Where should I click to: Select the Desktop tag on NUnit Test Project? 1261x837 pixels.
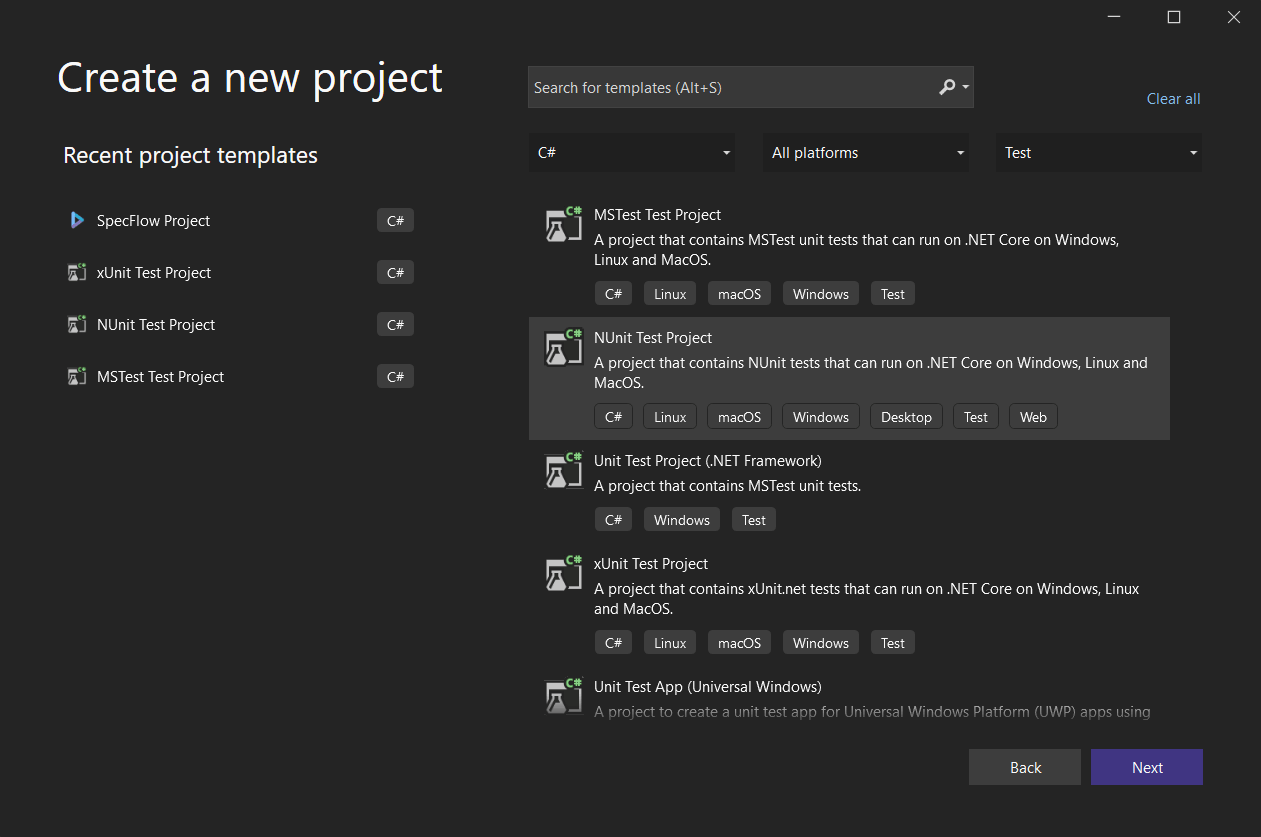(x=906, y=416)
